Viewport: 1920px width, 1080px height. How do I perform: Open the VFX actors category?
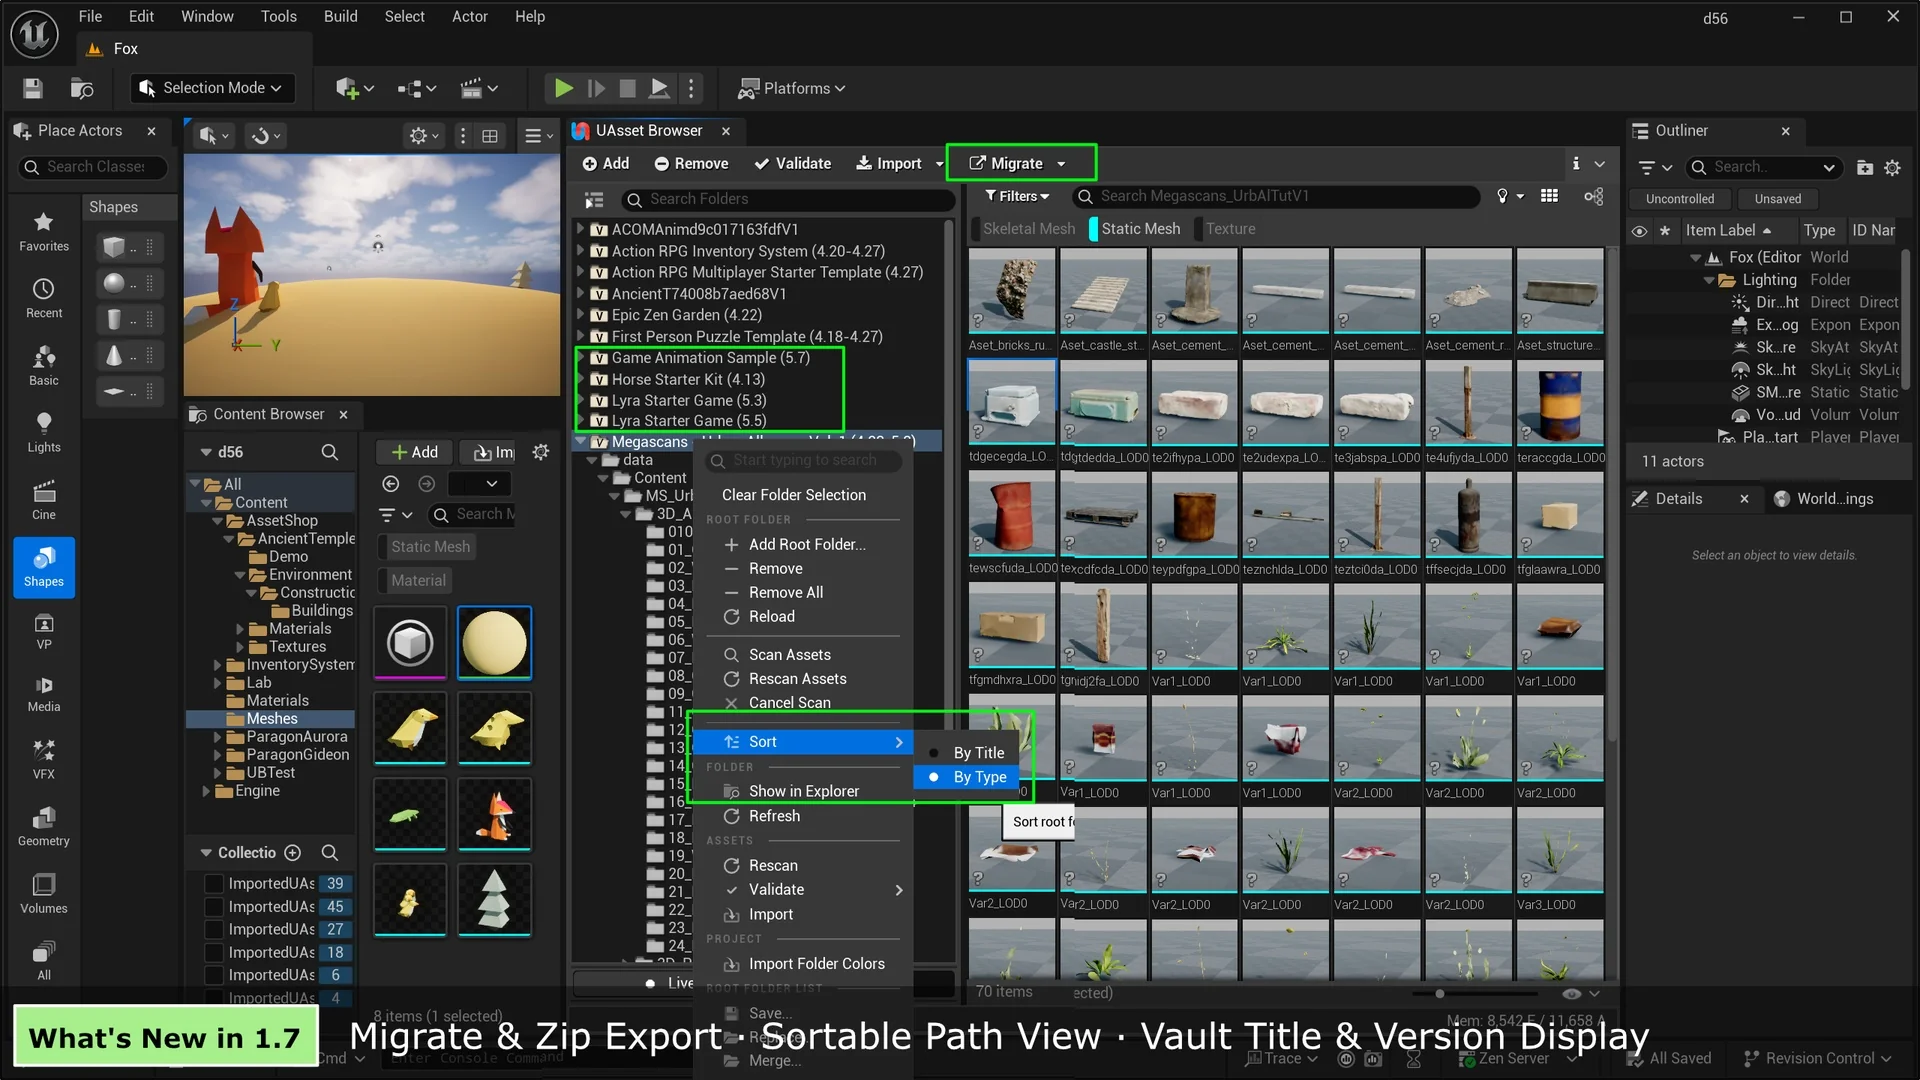click(x=43, y=758)
